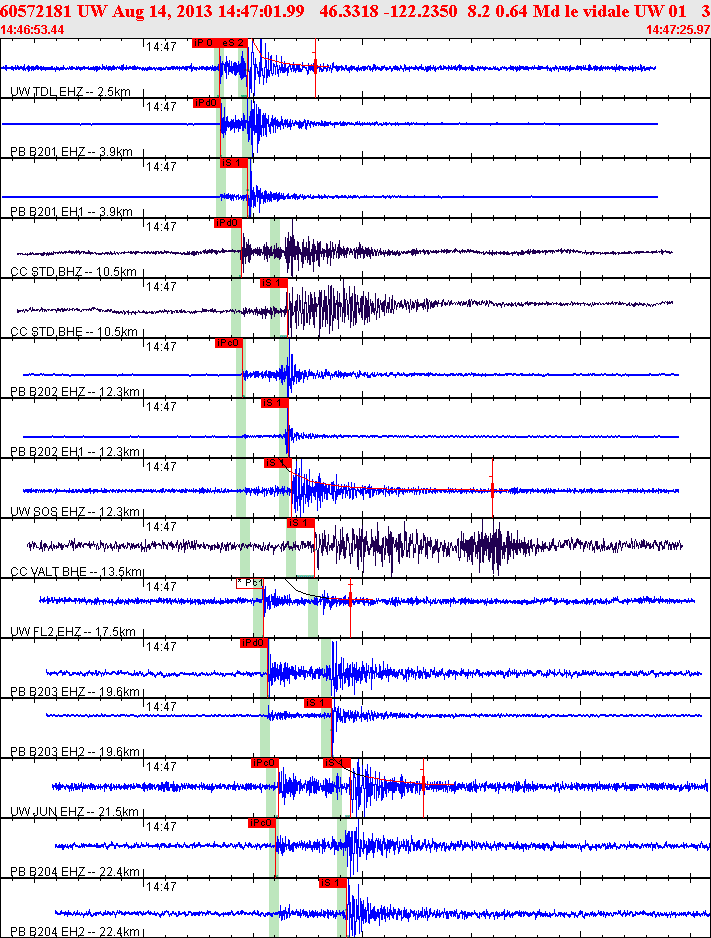
Task: Select the iS 1 pick flag on B204 EH2
Action: (332, 883)
